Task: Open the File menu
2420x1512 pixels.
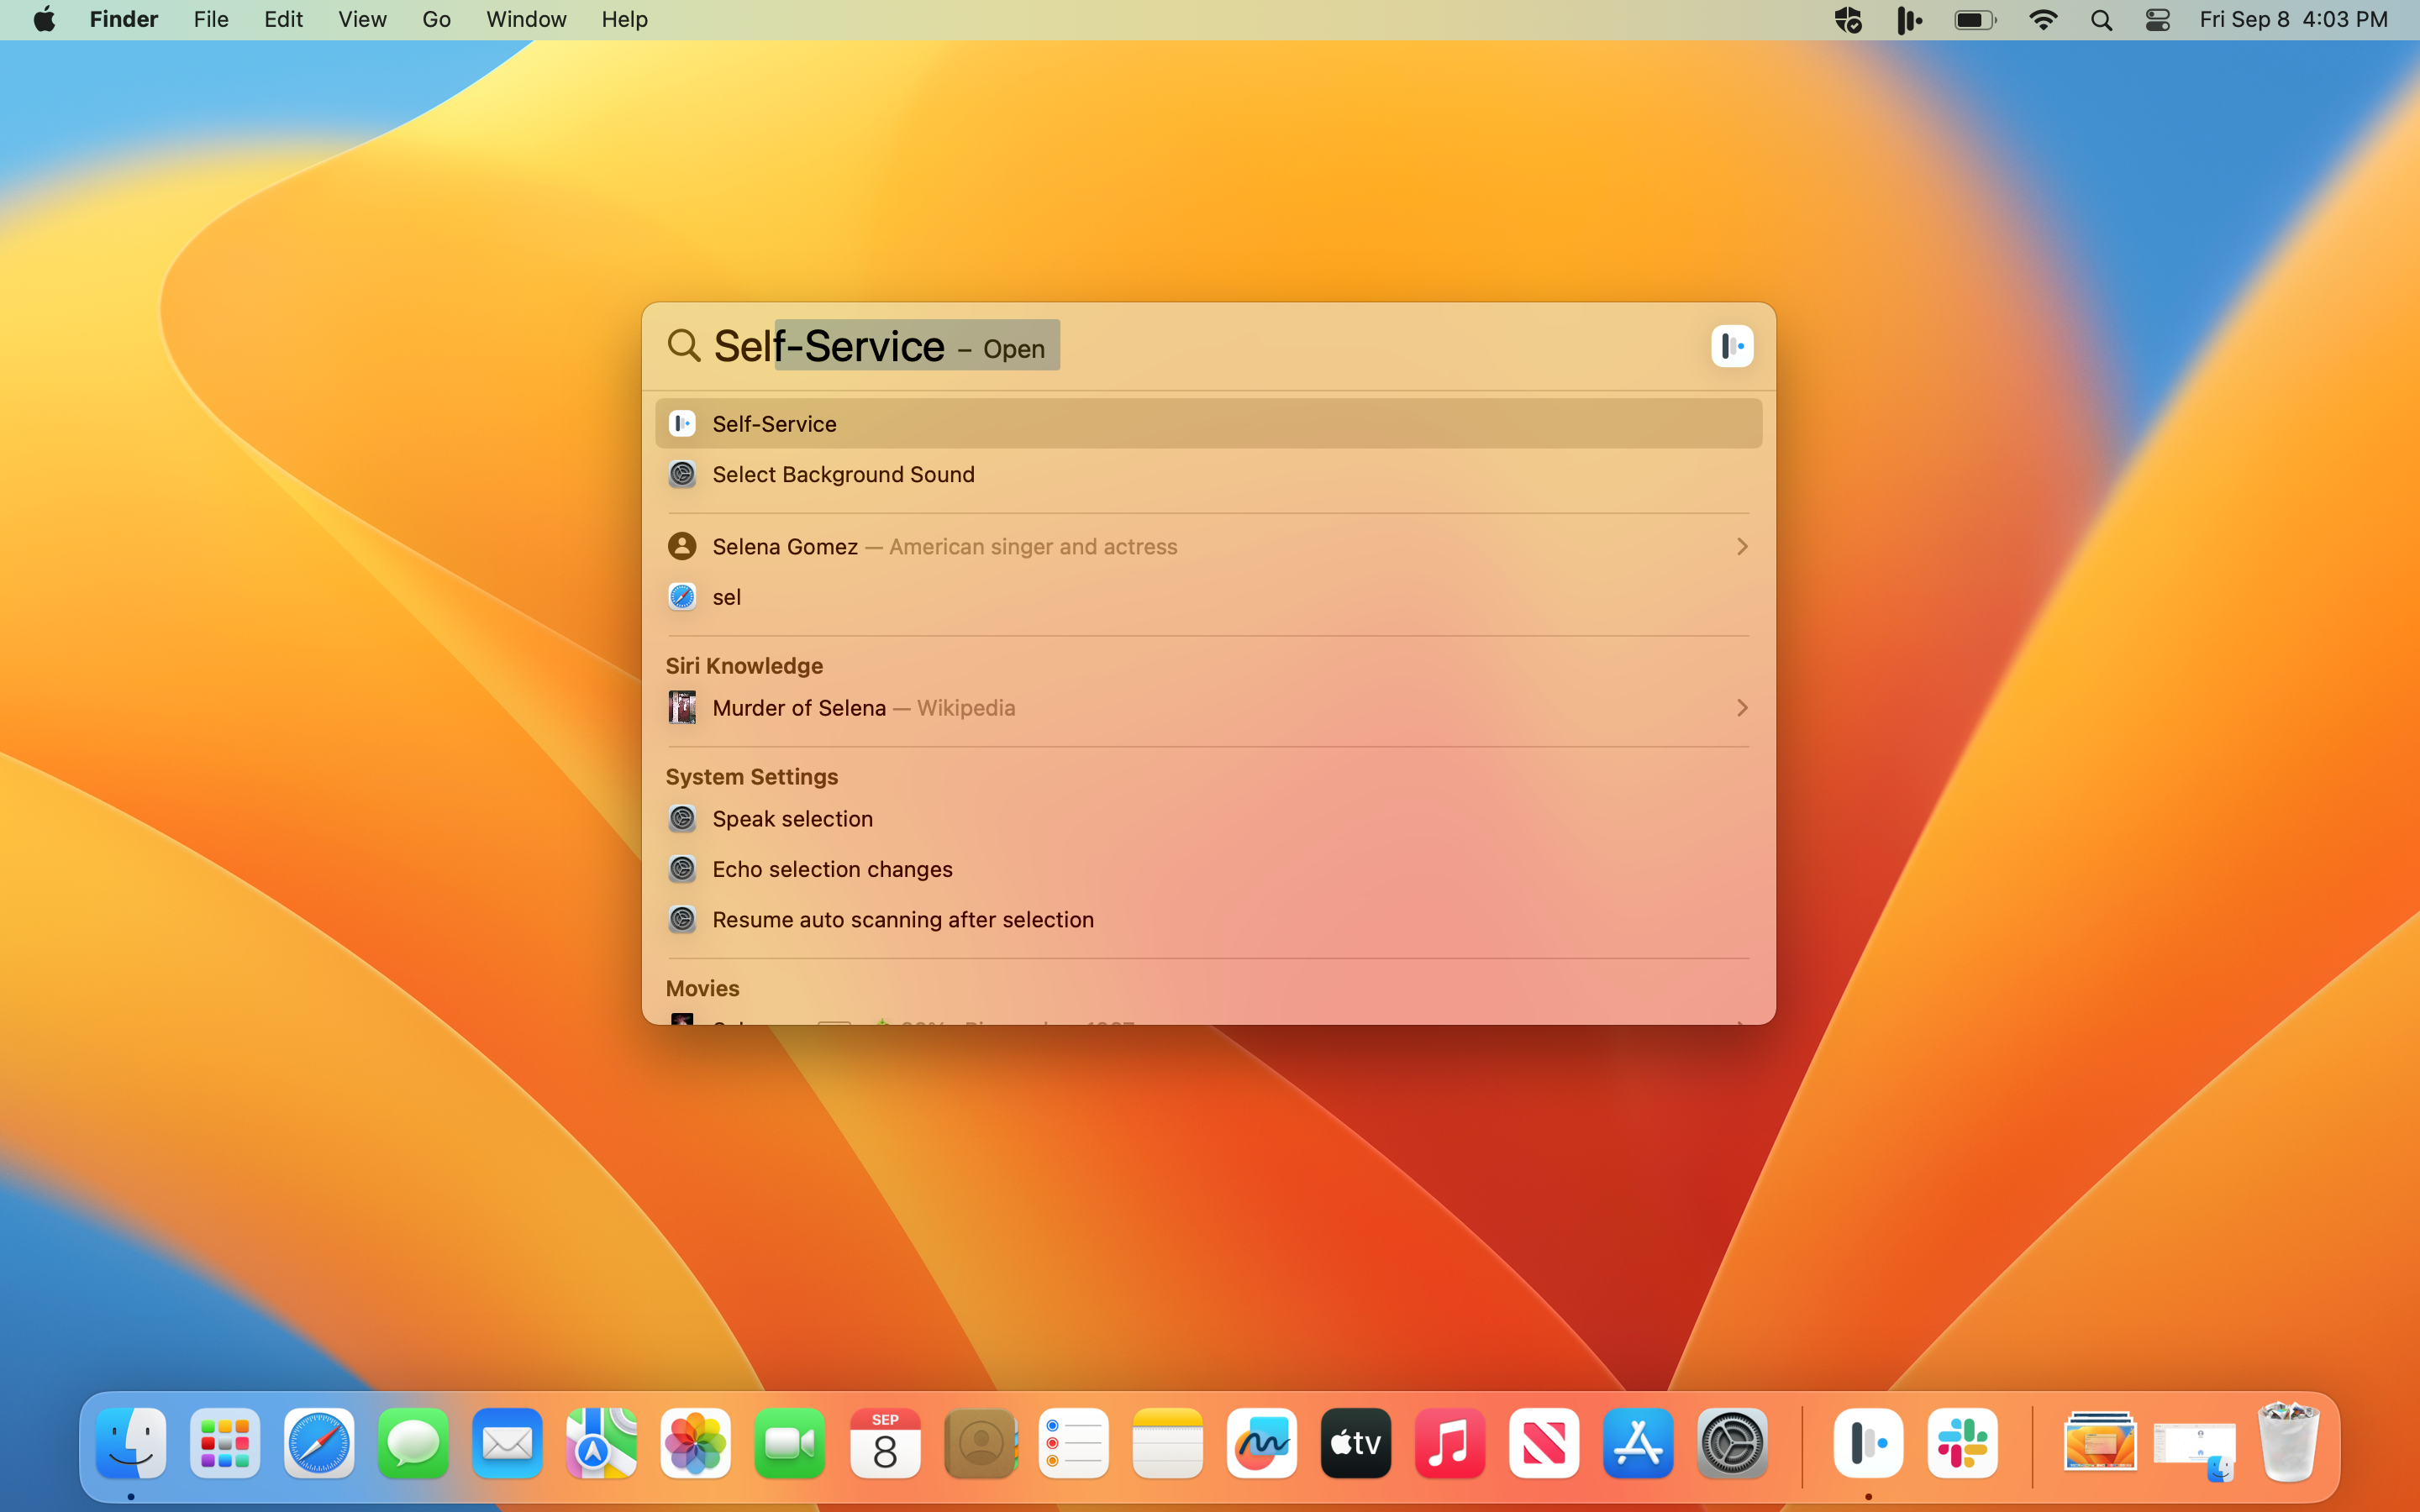Action: [x=211, y=20]
